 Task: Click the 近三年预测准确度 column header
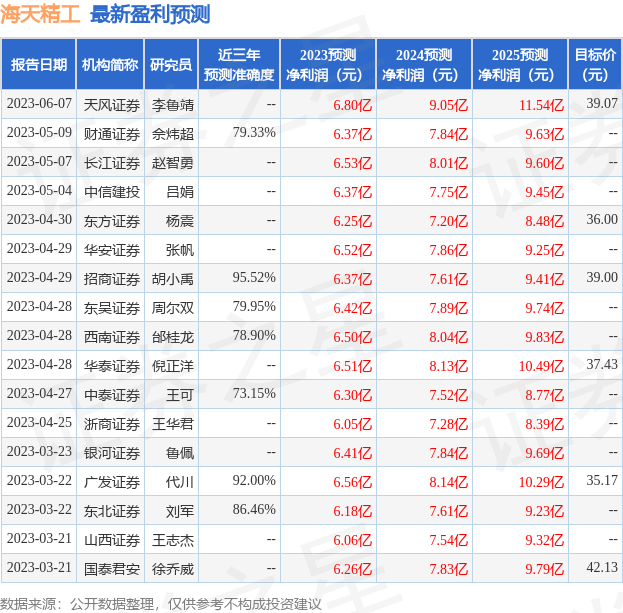239,64
